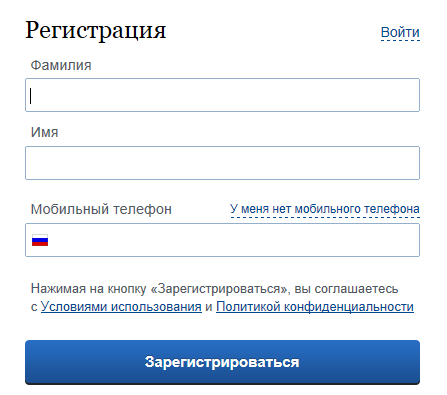Click the word использования in the terms link
This screenshot has width=447, height=395.
(x=156, y=307)
